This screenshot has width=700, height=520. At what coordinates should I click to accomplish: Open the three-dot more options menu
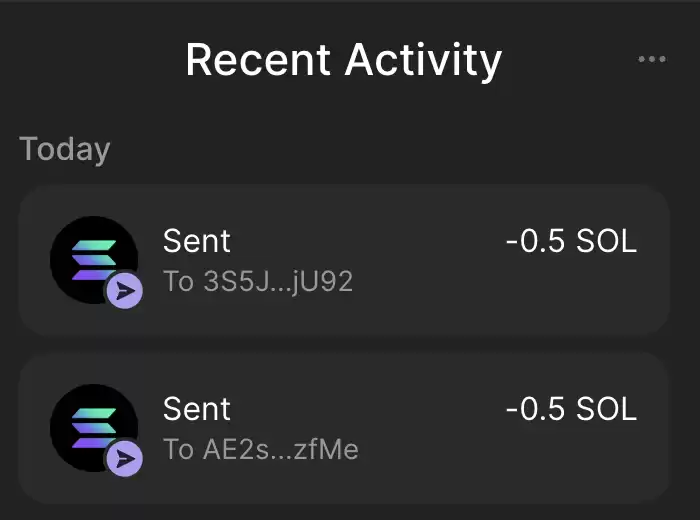(652, 59)
